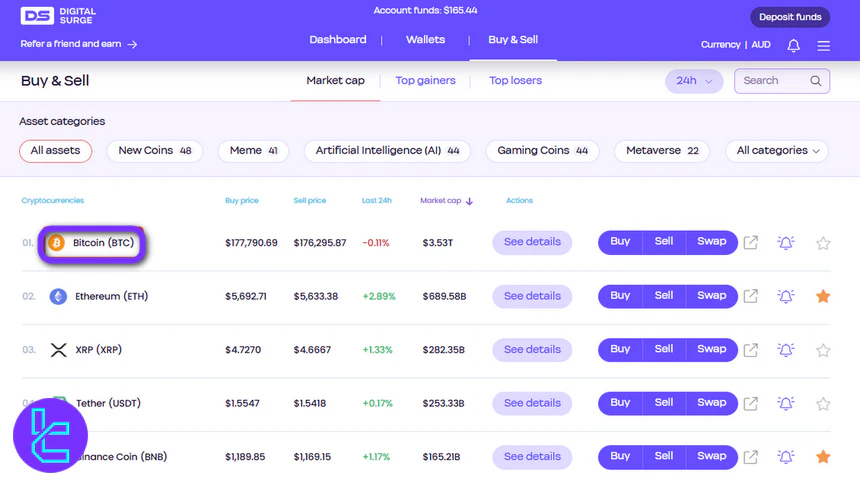See details for Binance Coin
The height and width of the screenshot is (484, 860).
[x=532, y=457]
